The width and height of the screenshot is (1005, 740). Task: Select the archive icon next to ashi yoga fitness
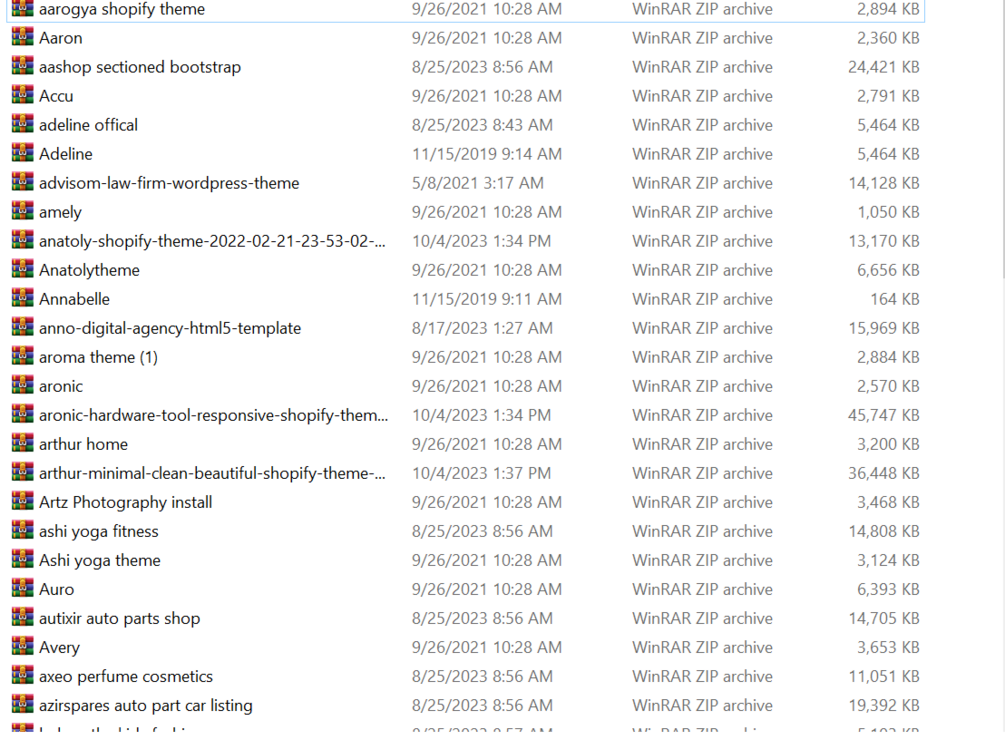pos(22,530)
